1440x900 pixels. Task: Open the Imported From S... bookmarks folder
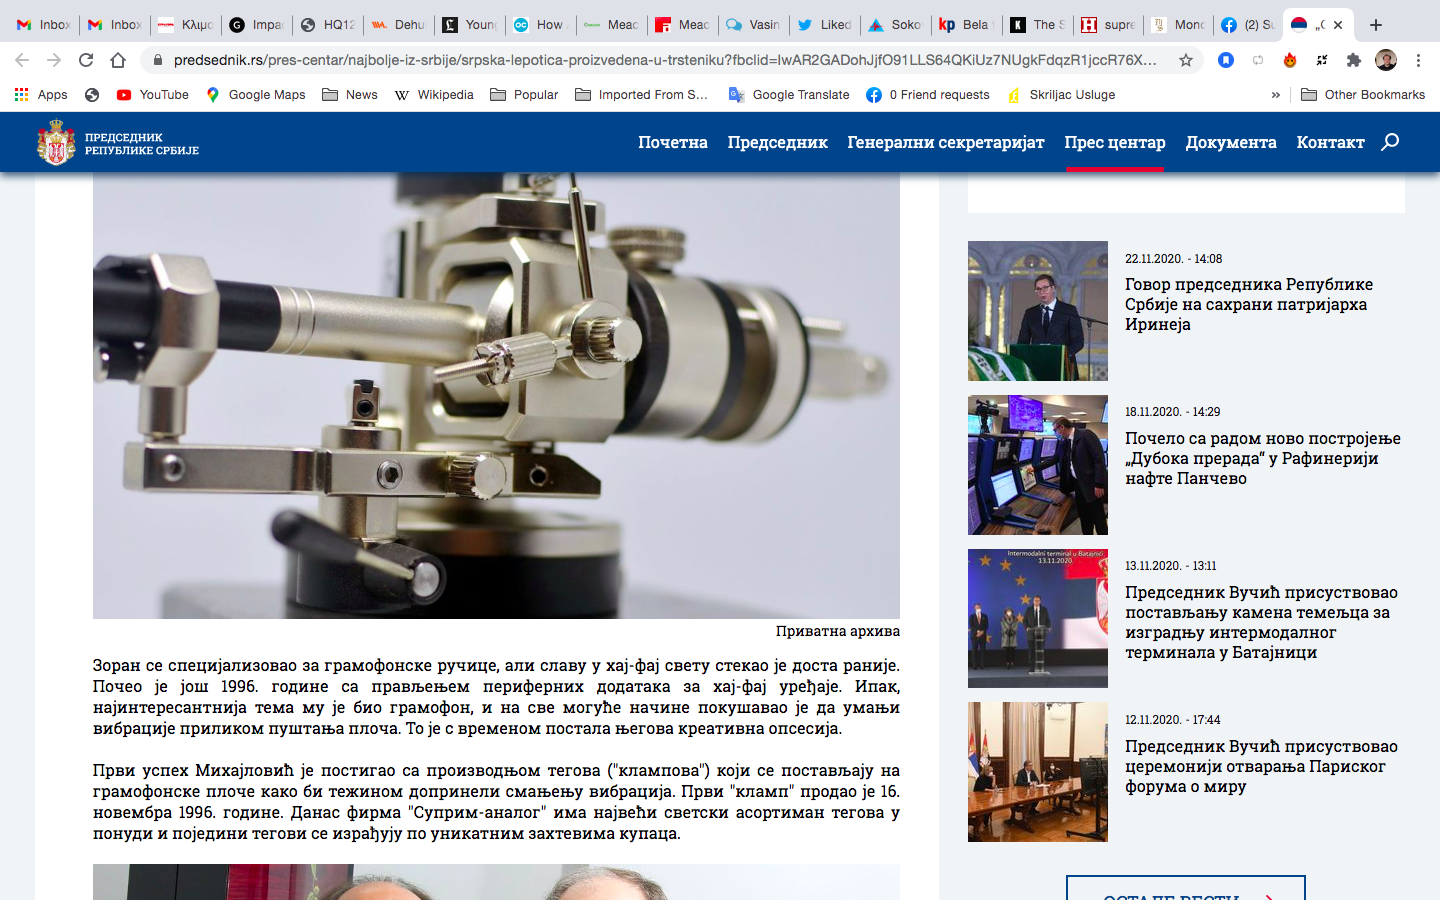[641, 95]
